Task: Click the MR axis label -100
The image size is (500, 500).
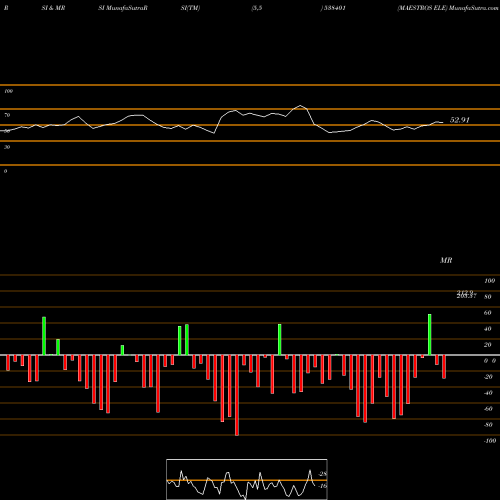Action: point(489,441)
